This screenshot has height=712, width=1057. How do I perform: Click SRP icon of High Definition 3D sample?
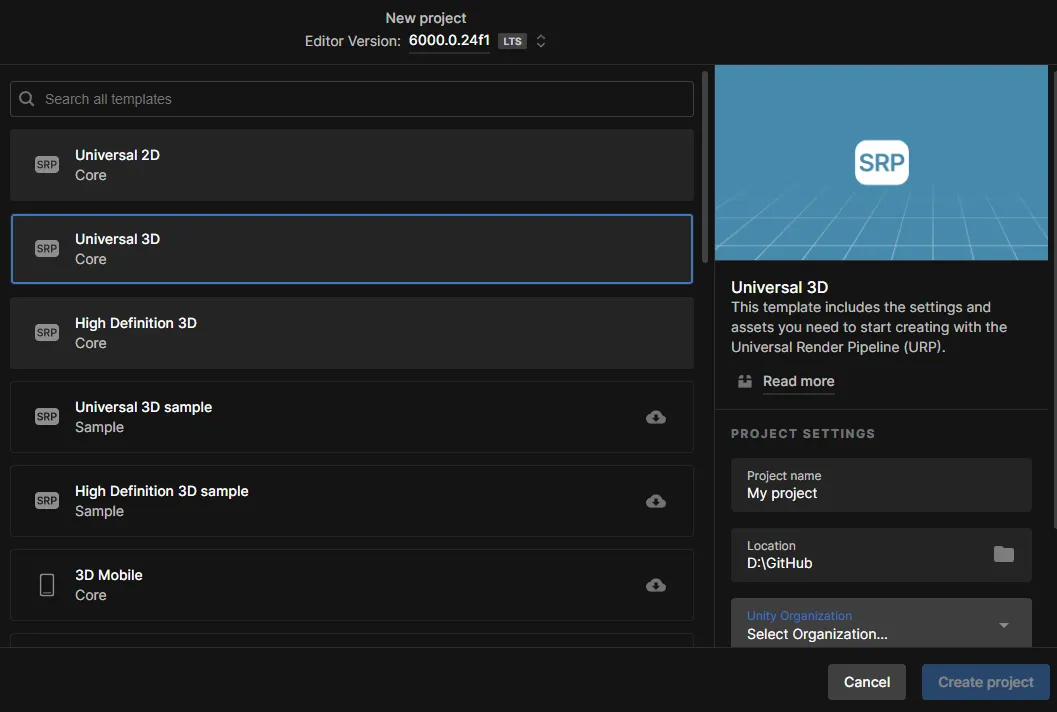click(47, 500)
